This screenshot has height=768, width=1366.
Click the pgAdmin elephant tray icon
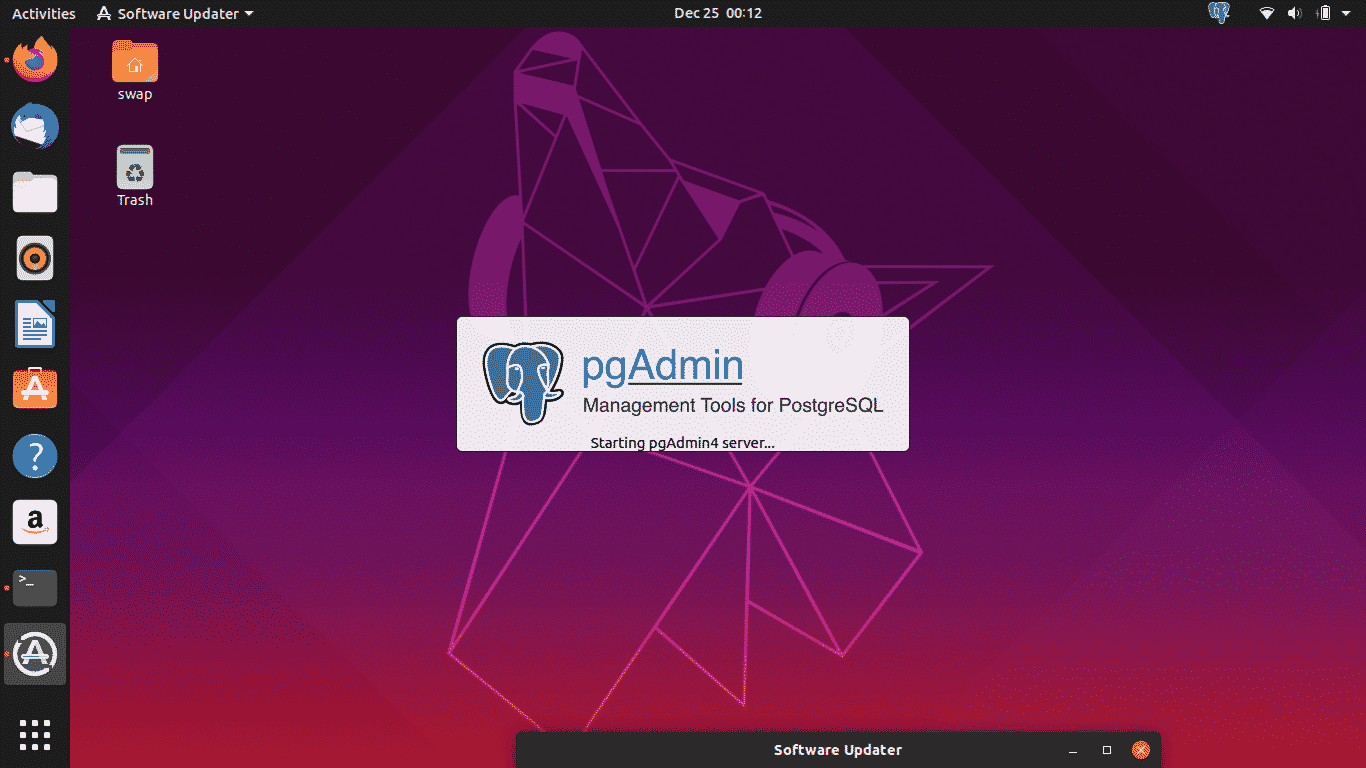pos(1219,13)
